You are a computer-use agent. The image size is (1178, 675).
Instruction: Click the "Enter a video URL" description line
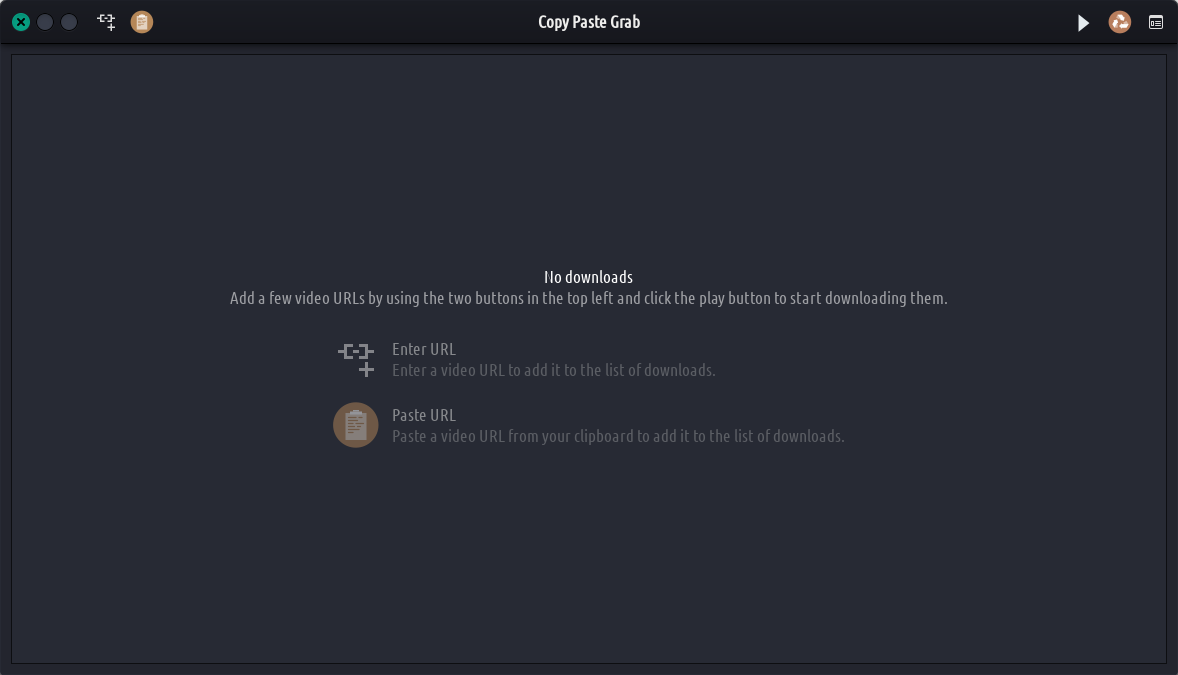coord(553,370)
